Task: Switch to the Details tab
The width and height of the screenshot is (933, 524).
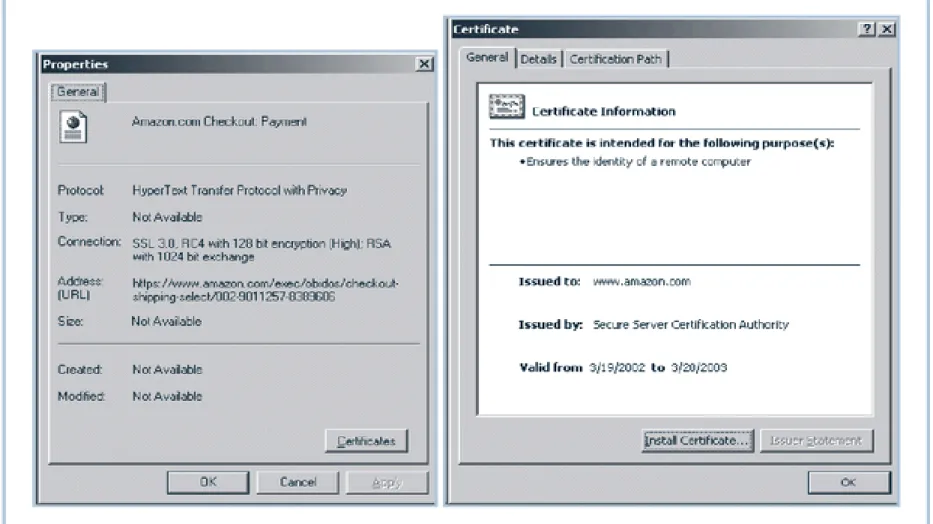Action: (538, 59)
